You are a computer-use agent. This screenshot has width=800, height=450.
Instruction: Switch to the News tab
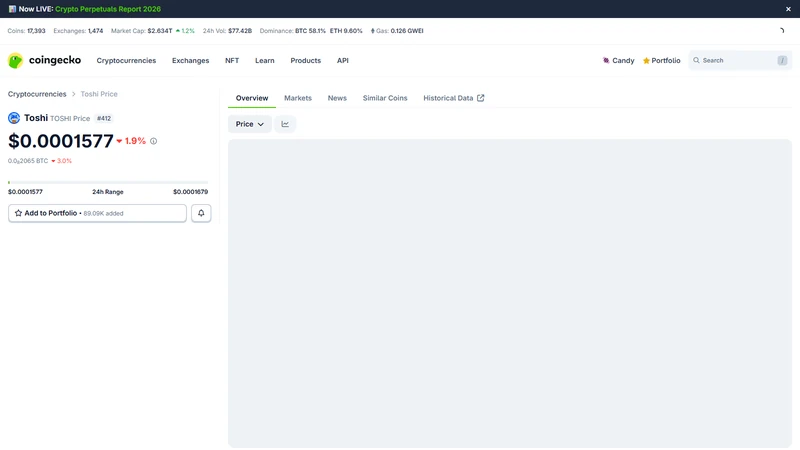pos(337,98)
